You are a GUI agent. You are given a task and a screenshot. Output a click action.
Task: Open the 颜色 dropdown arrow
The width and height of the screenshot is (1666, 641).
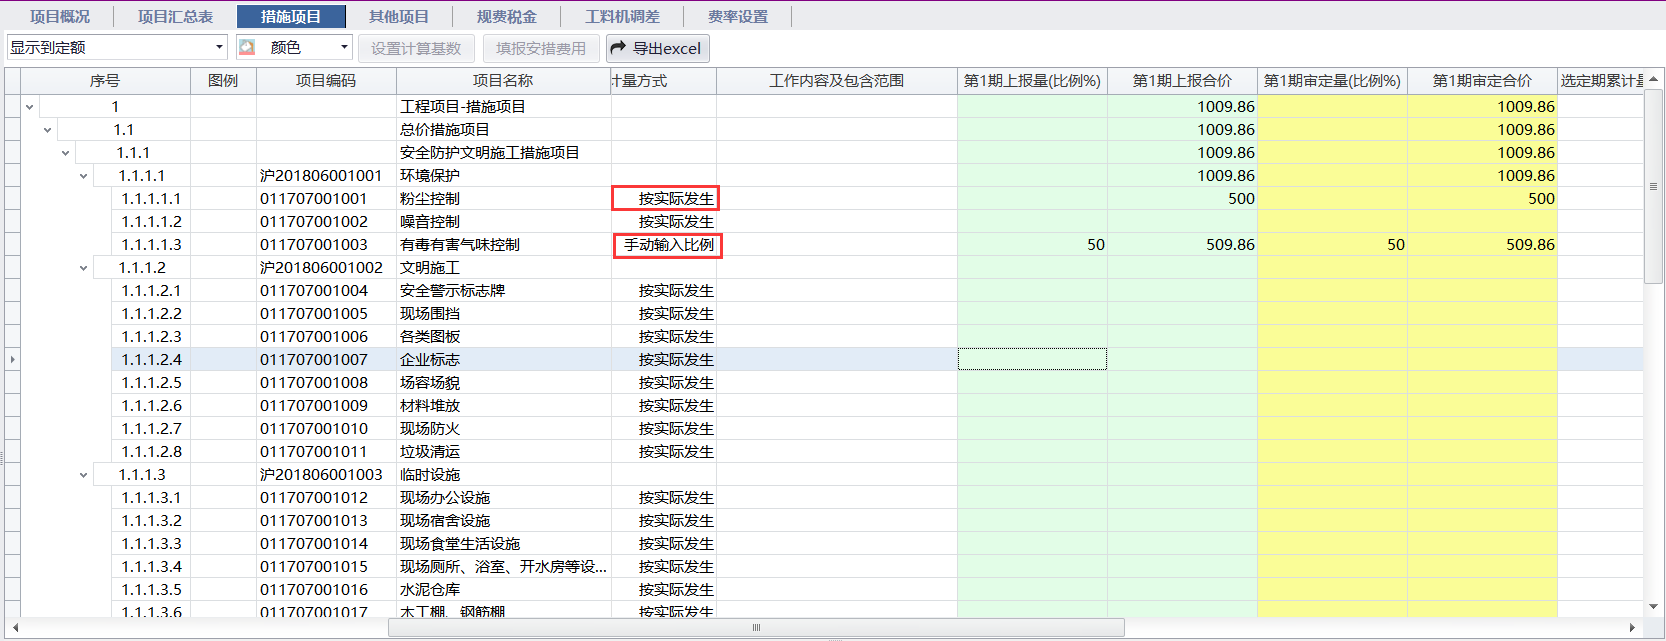pyautogui.click(x=344, y=47)
